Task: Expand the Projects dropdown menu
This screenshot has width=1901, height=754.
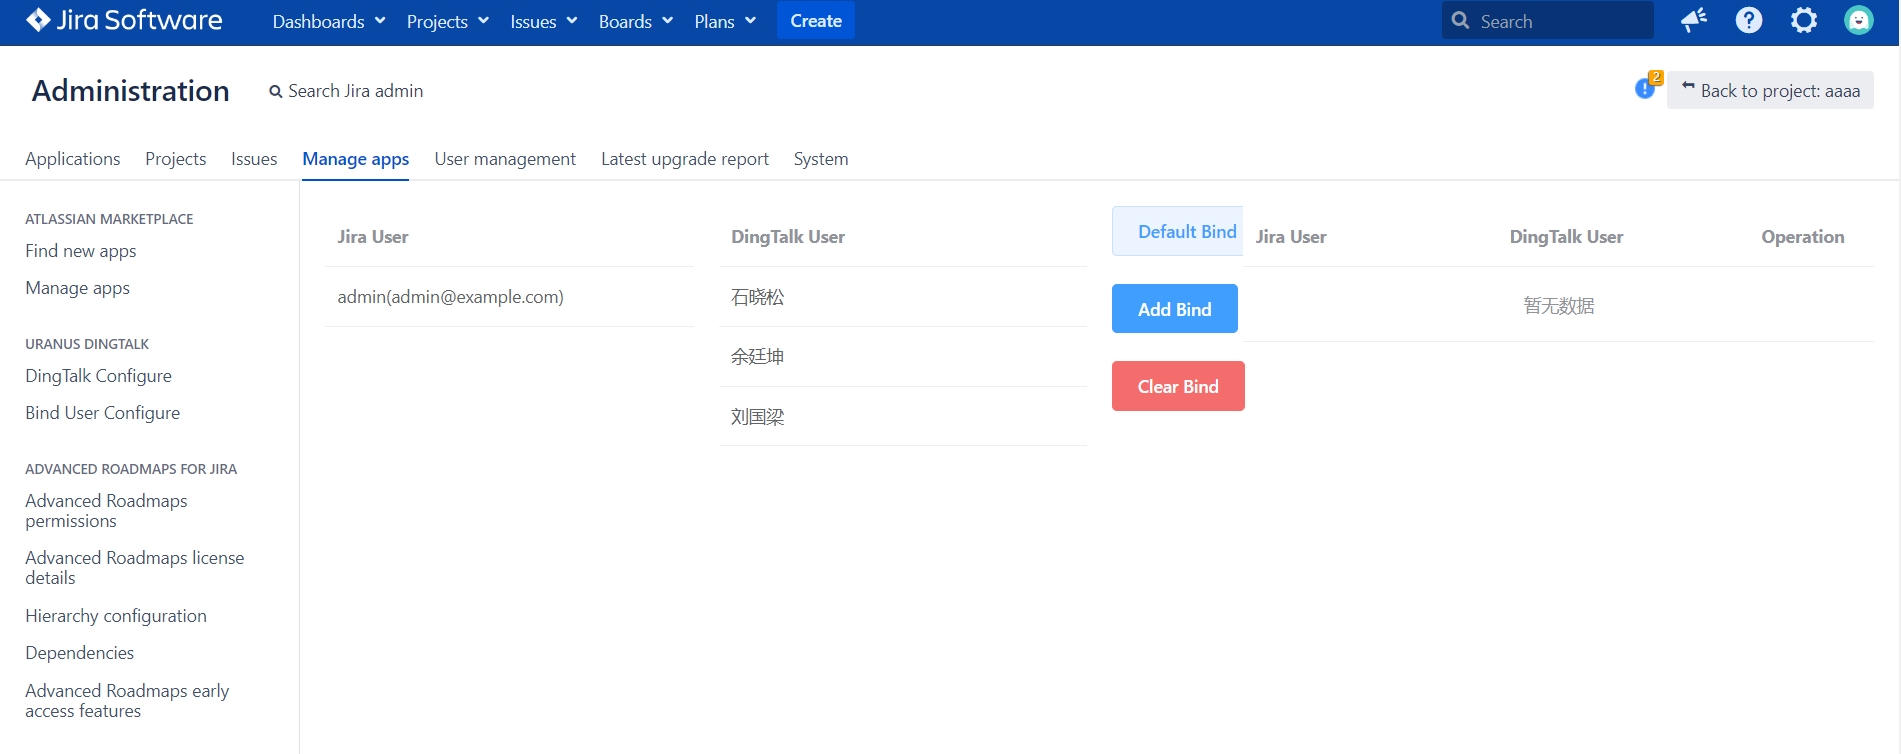Action: (447, 21)
